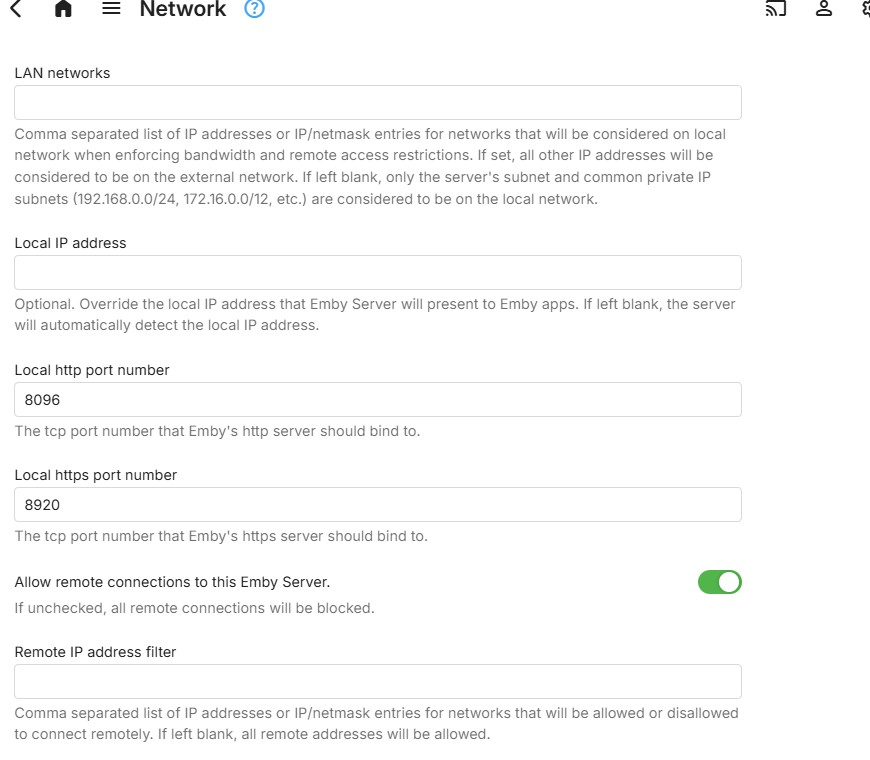Open Network help question mark icon

255,9
